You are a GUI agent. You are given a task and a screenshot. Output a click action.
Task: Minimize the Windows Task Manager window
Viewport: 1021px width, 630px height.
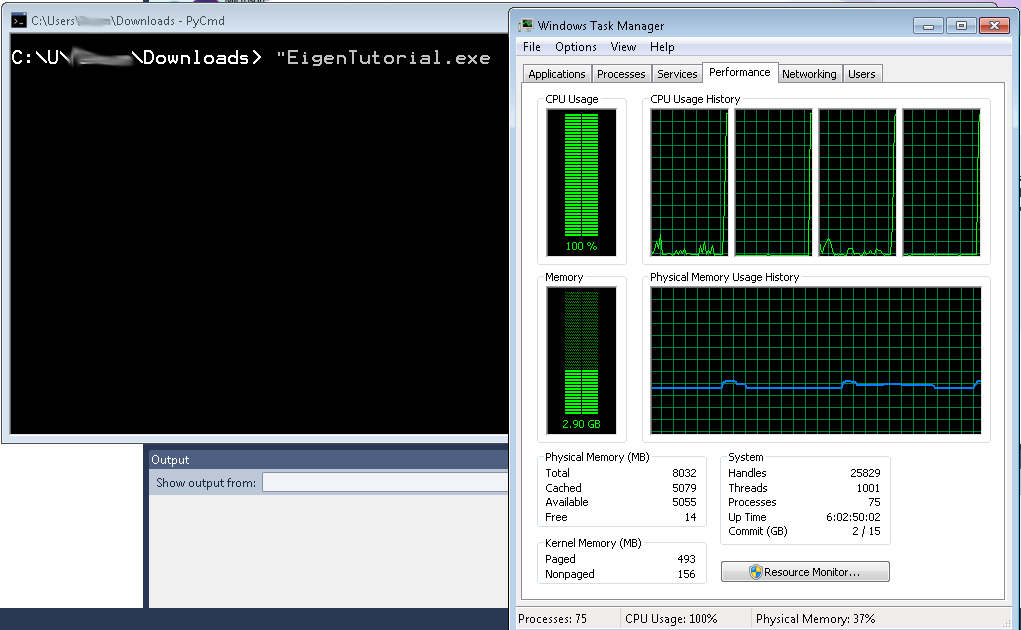pyautogui.click(x=932, y=25)
